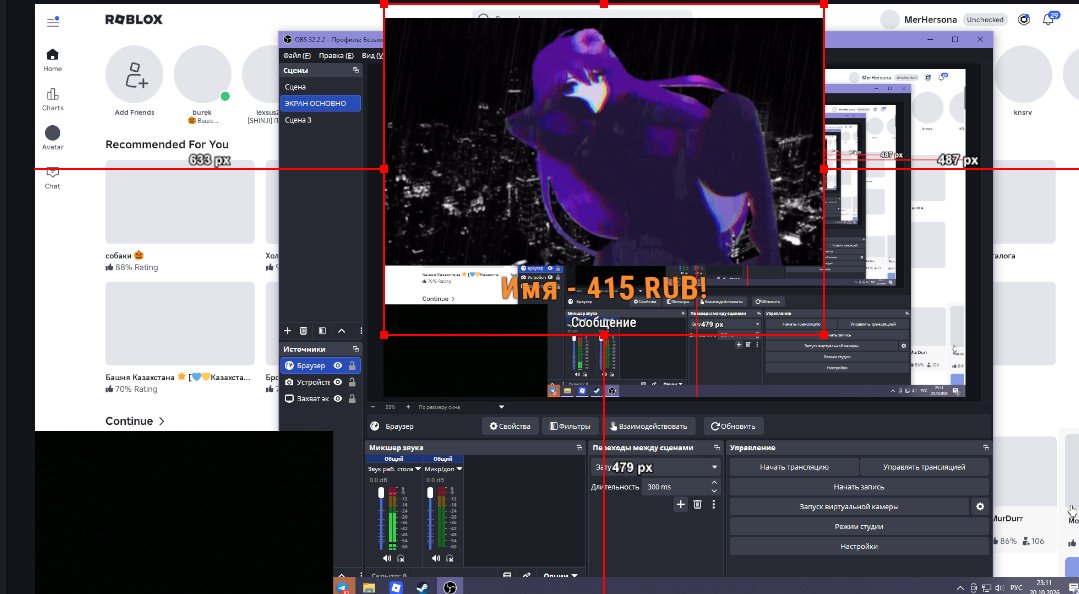Open virtual camera settings gear
The image size is (1079, 594).
pos(980,507)
